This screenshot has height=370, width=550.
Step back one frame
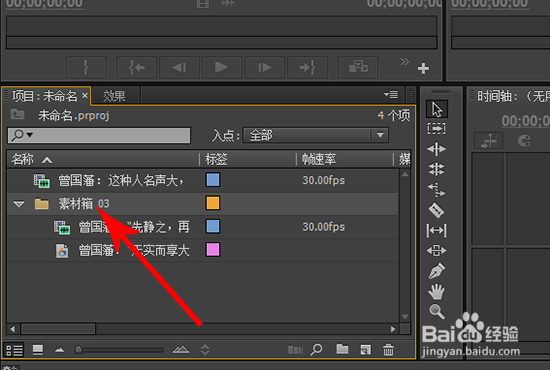coord(179,67)
